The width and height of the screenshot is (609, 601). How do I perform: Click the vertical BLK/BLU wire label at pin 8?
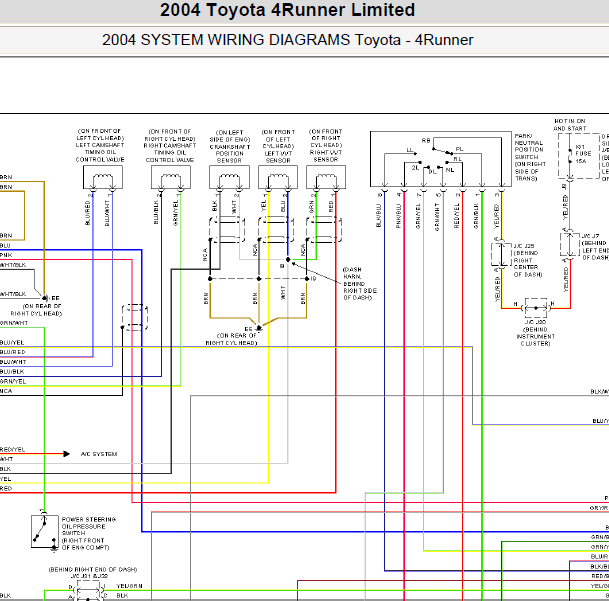379,215
